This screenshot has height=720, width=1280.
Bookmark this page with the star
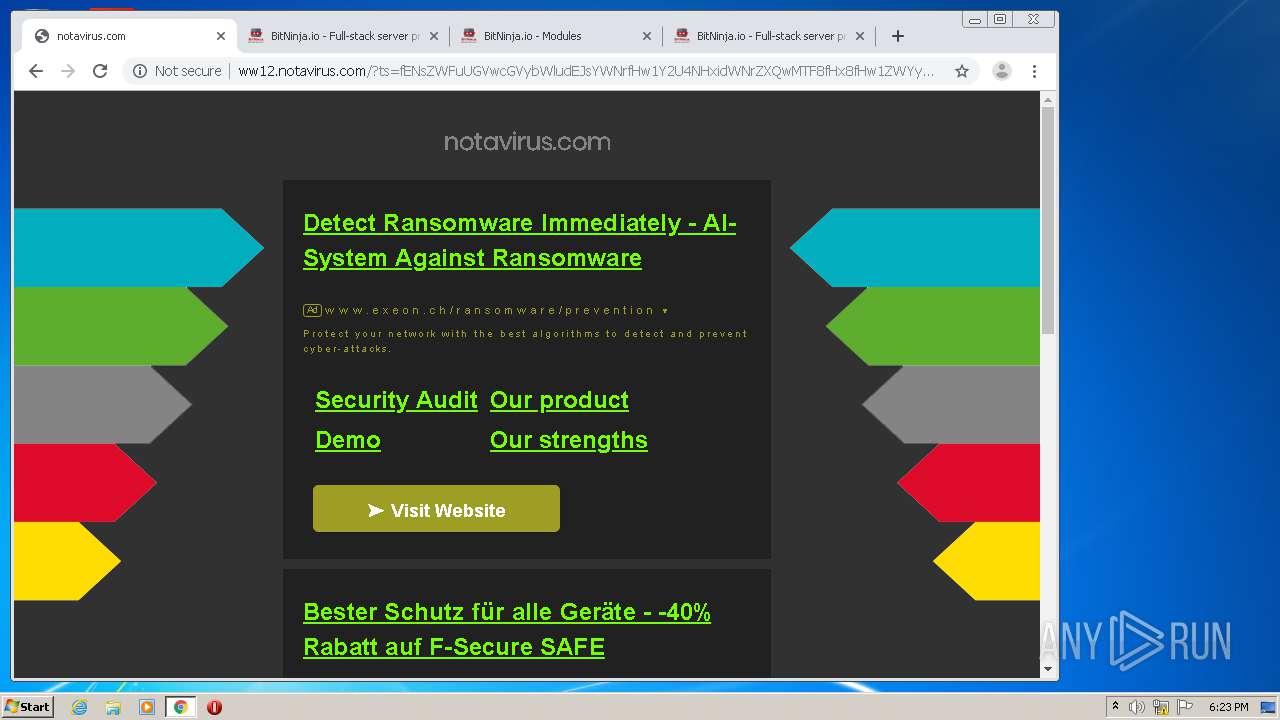pos(962,71)
